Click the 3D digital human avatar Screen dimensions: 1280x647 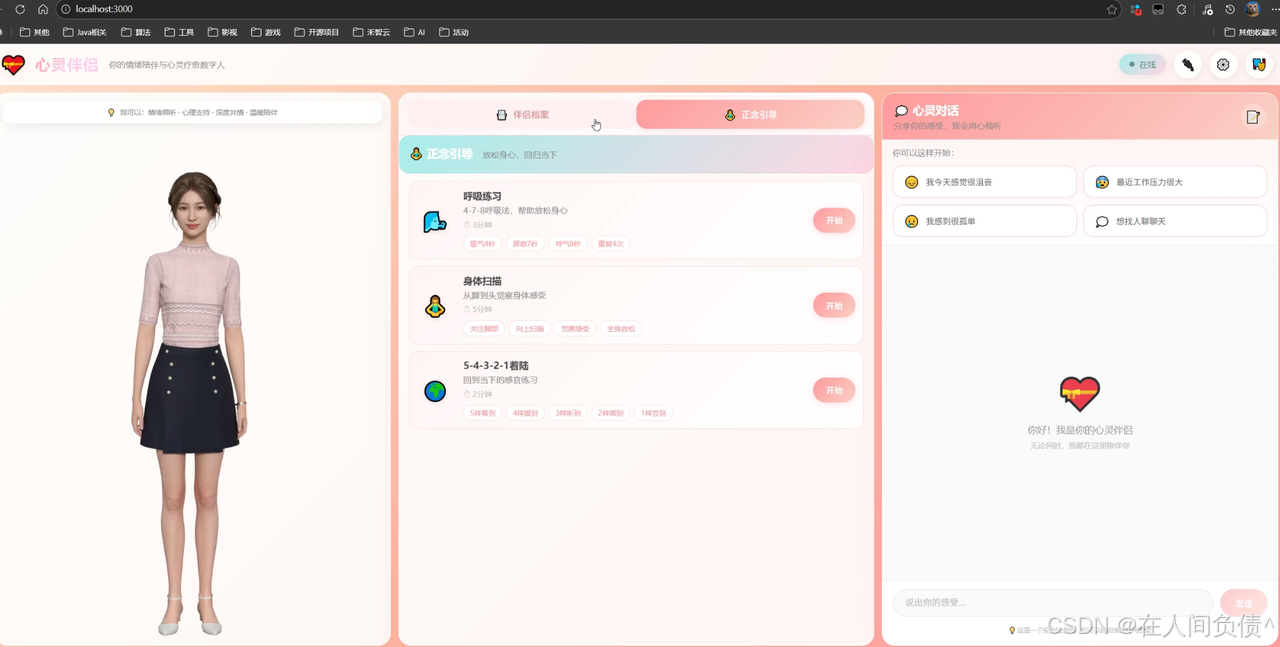tap(190, 403)
